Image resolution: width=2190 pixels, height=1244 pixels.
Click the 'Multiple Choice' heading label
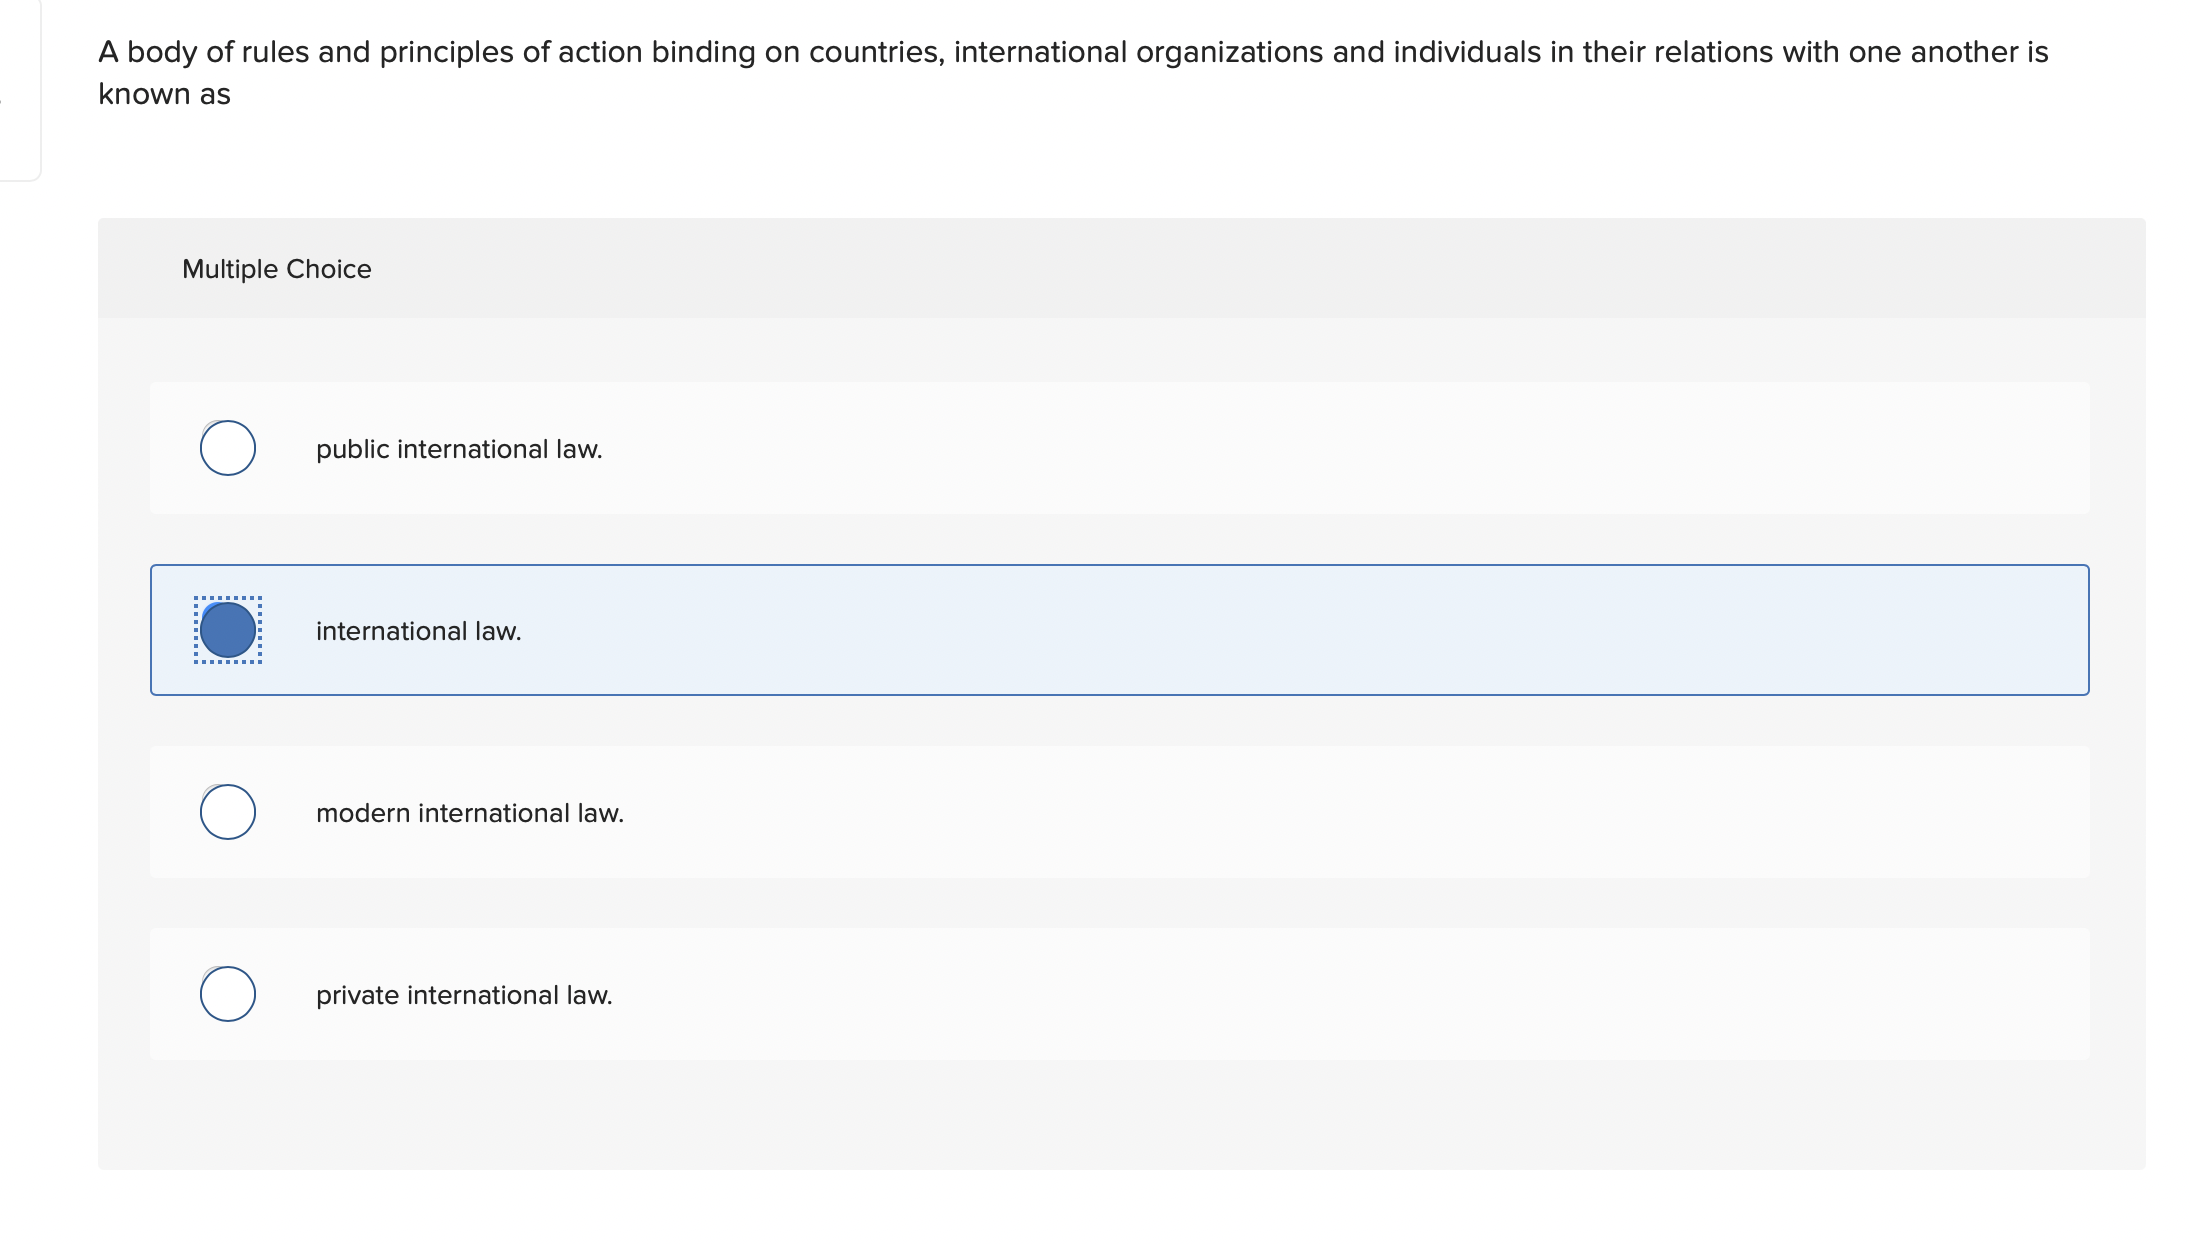[276, 269]
